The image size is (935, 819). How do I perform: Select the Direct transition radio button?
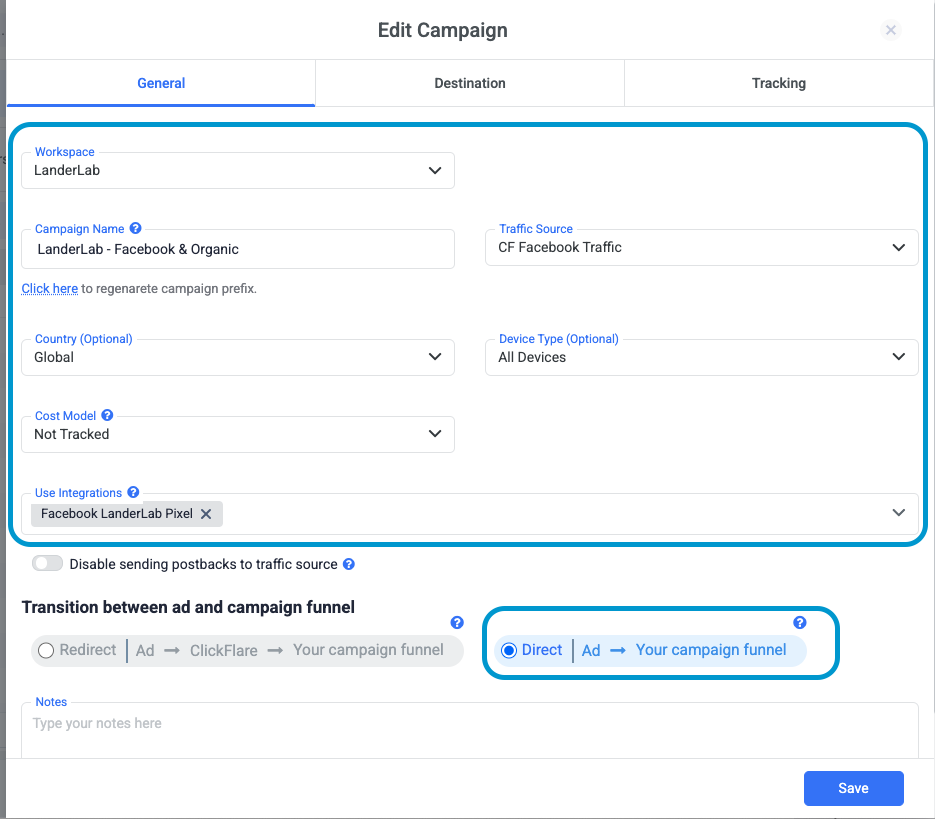pos(509,650)
